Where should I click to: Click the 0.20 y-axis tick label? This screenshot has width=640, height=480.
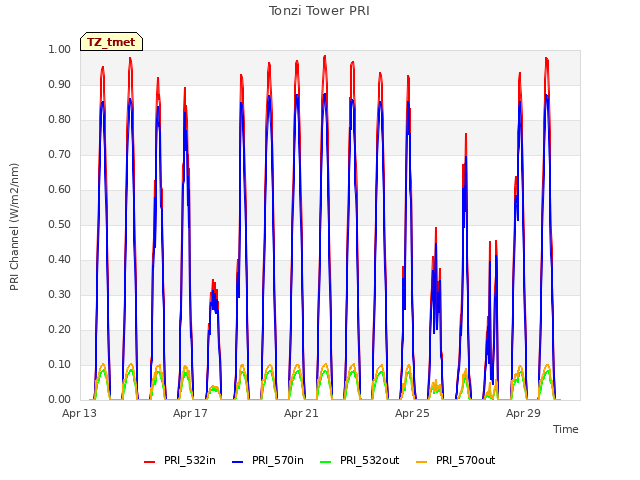click(60, 329)
